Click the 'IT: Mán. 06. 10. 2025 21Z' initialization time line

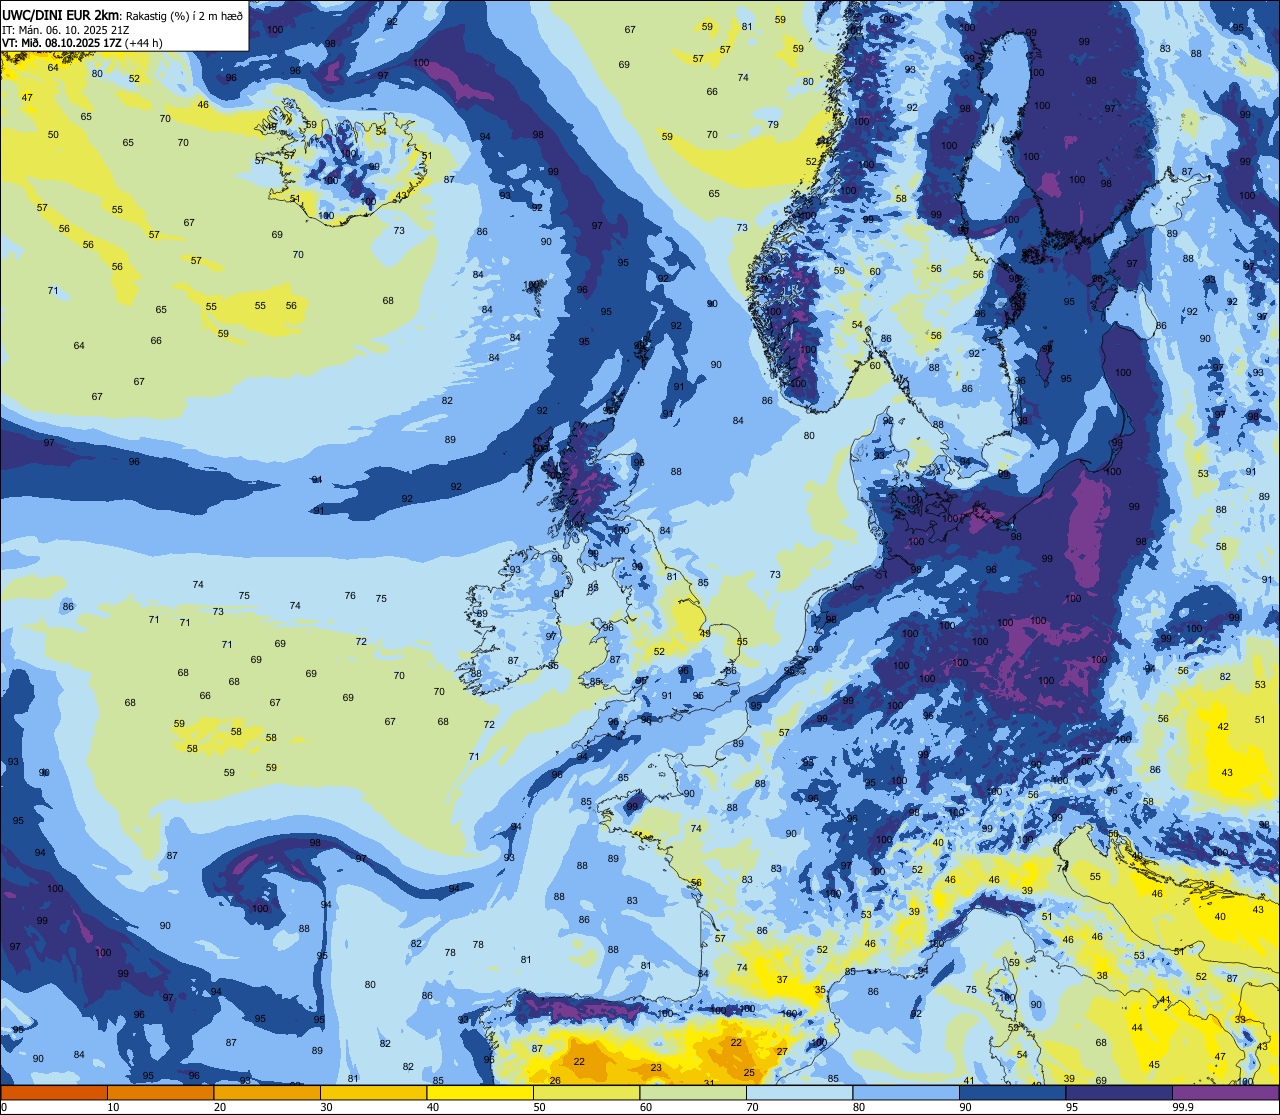(x=65, y=29)
